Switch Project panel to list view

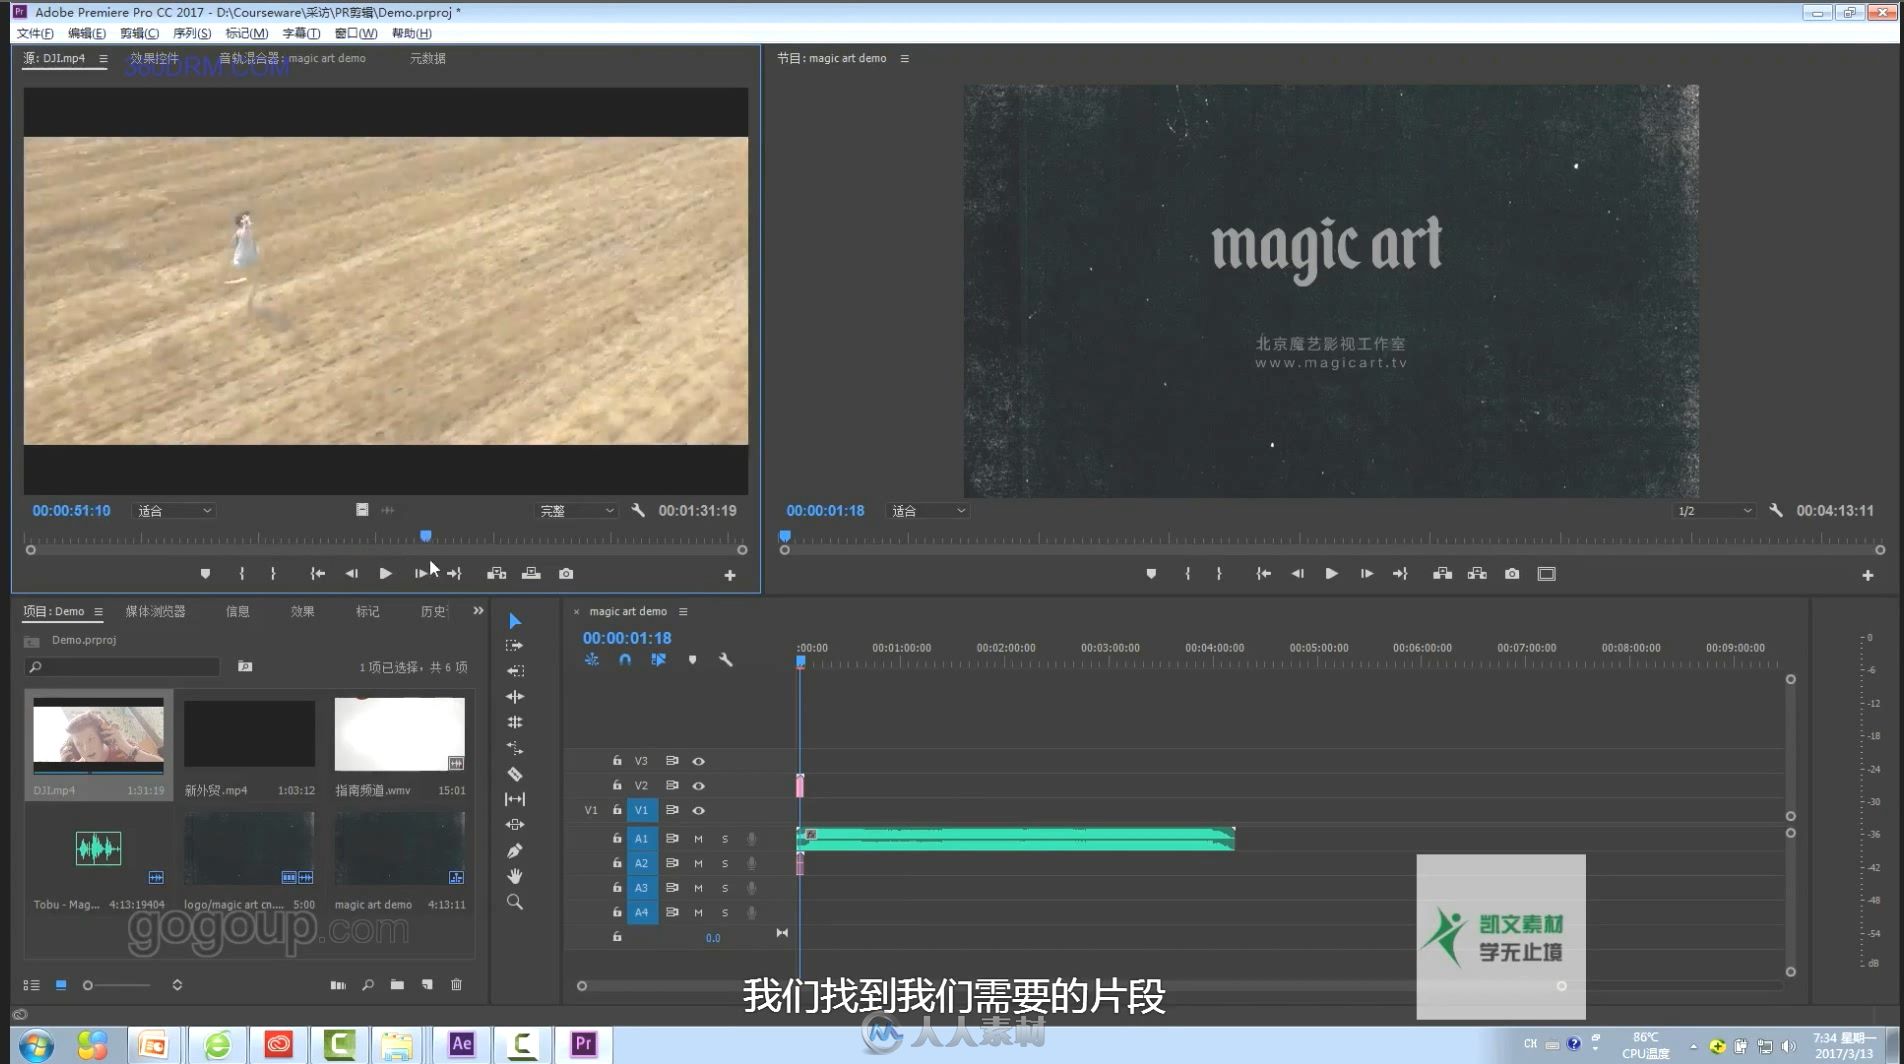click(31, 985)
